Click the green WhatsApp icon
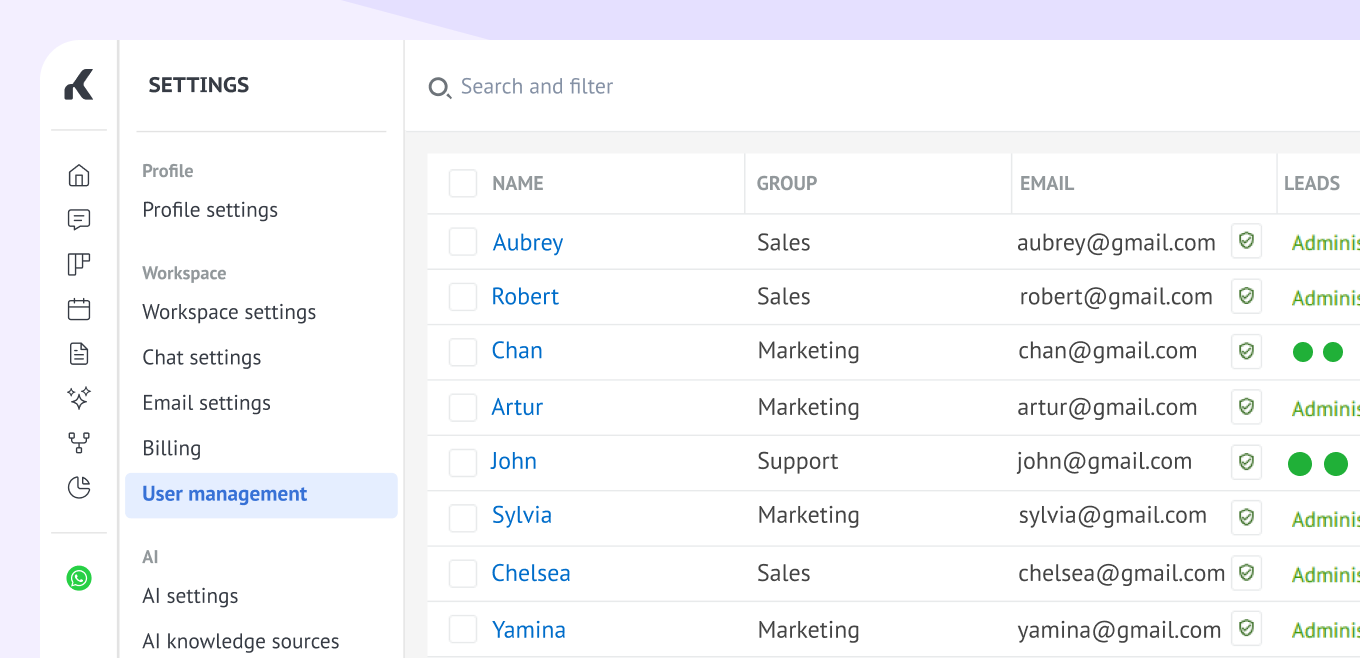The width and height of the screenshot is (1360, 658). (79, 578)
